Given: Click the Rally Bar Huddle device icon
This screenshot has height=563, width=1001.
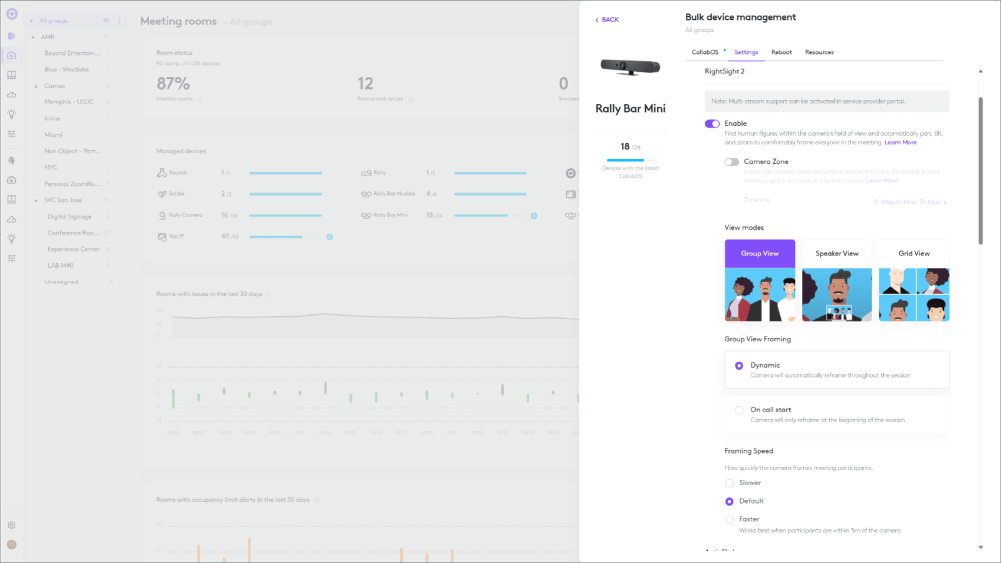Looking at the screenshot, I should tap(366, 194).
